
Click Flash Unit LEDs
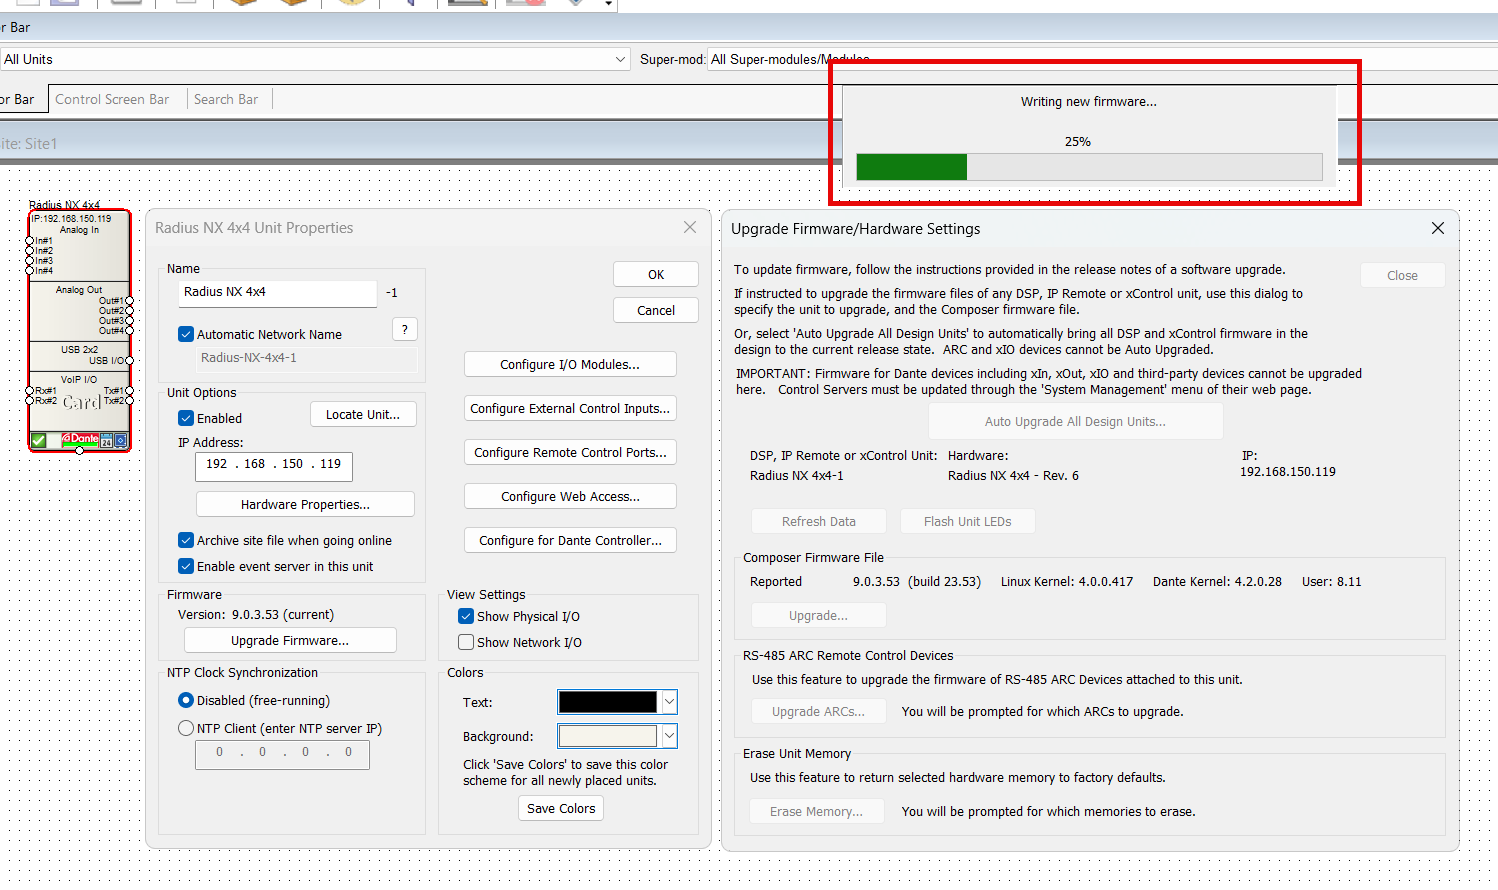point(967,521)
